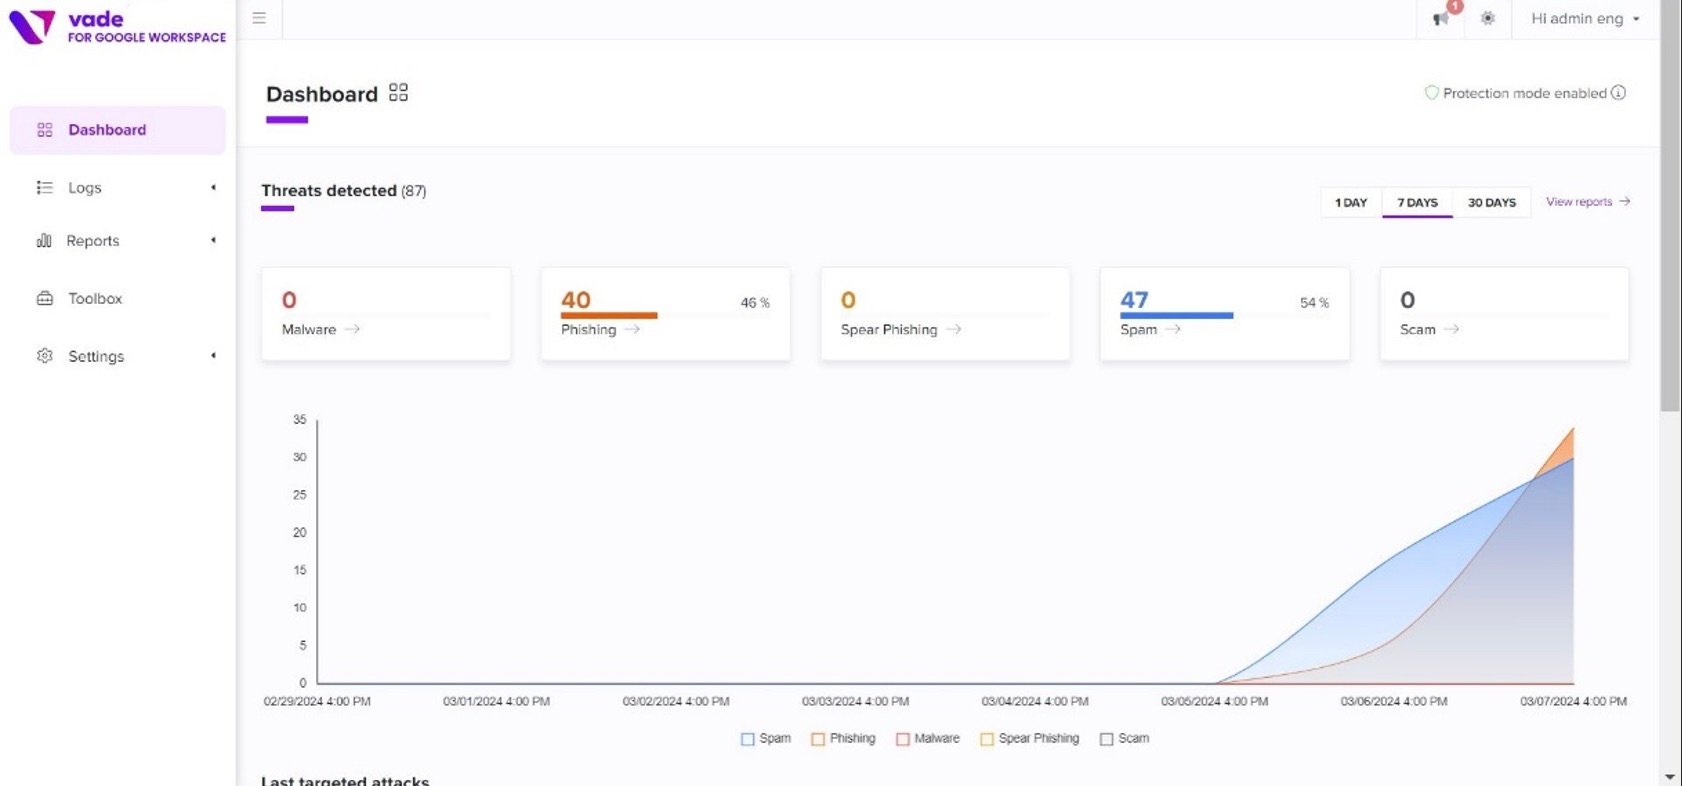Expand the Logs submenu chevron
The width and height of the screenshot is (1682, 786).
pos(213,187)
